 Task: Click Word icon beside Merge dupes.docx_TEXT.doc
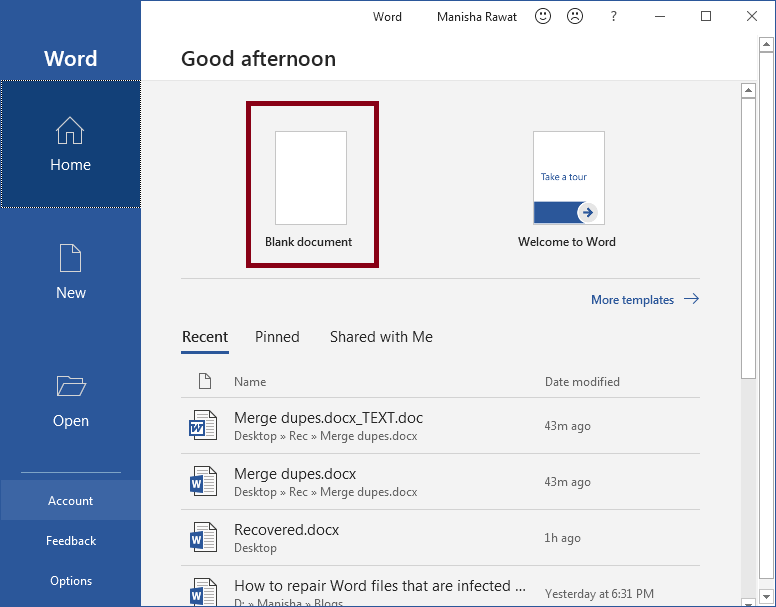point(203,425)
